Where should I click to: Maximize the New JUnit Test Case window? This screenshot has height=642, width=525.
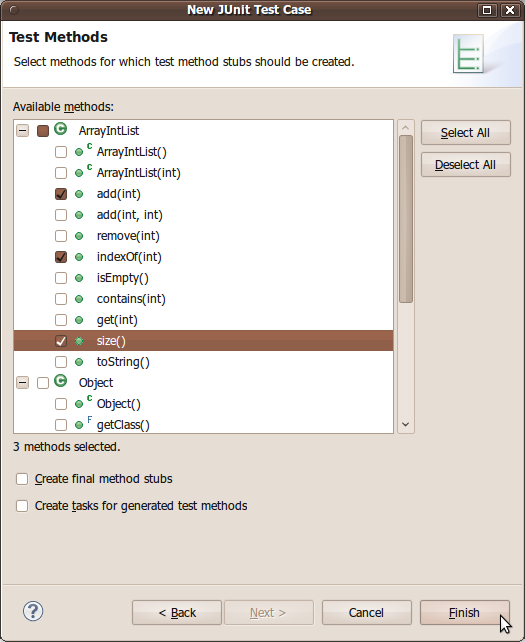487,10
